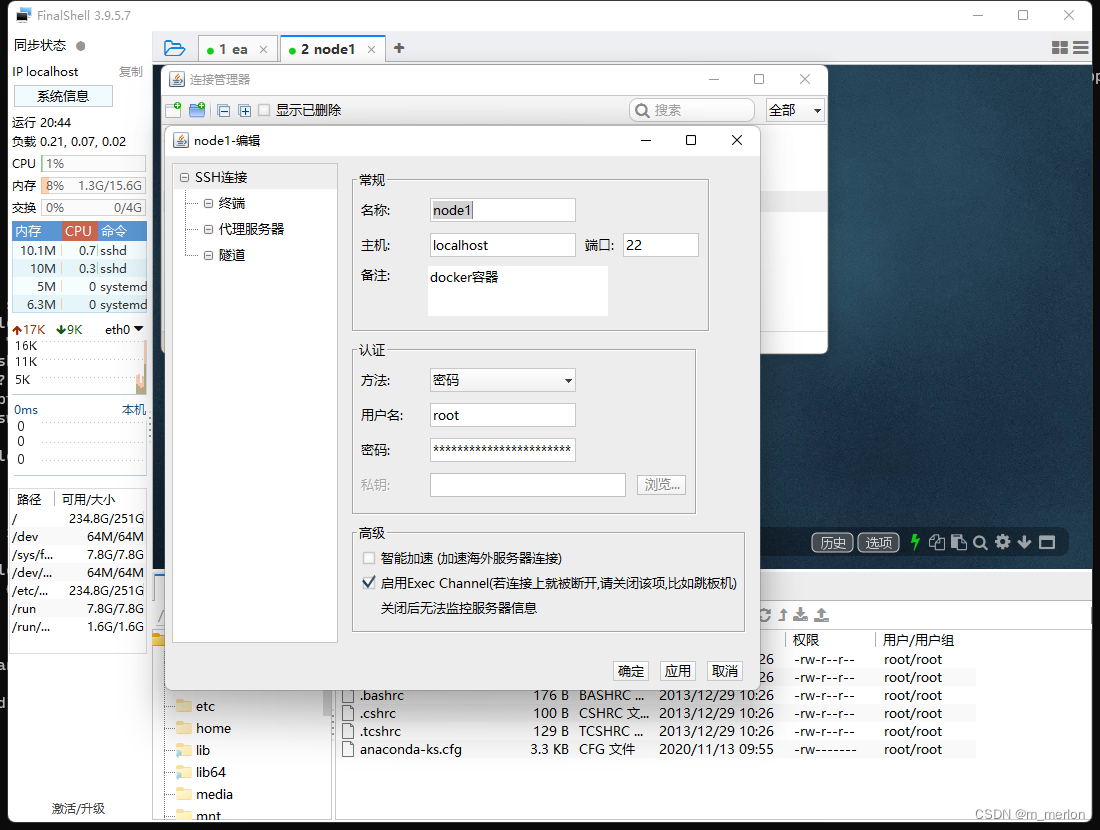Click the 选项 options button

point(878,542)
